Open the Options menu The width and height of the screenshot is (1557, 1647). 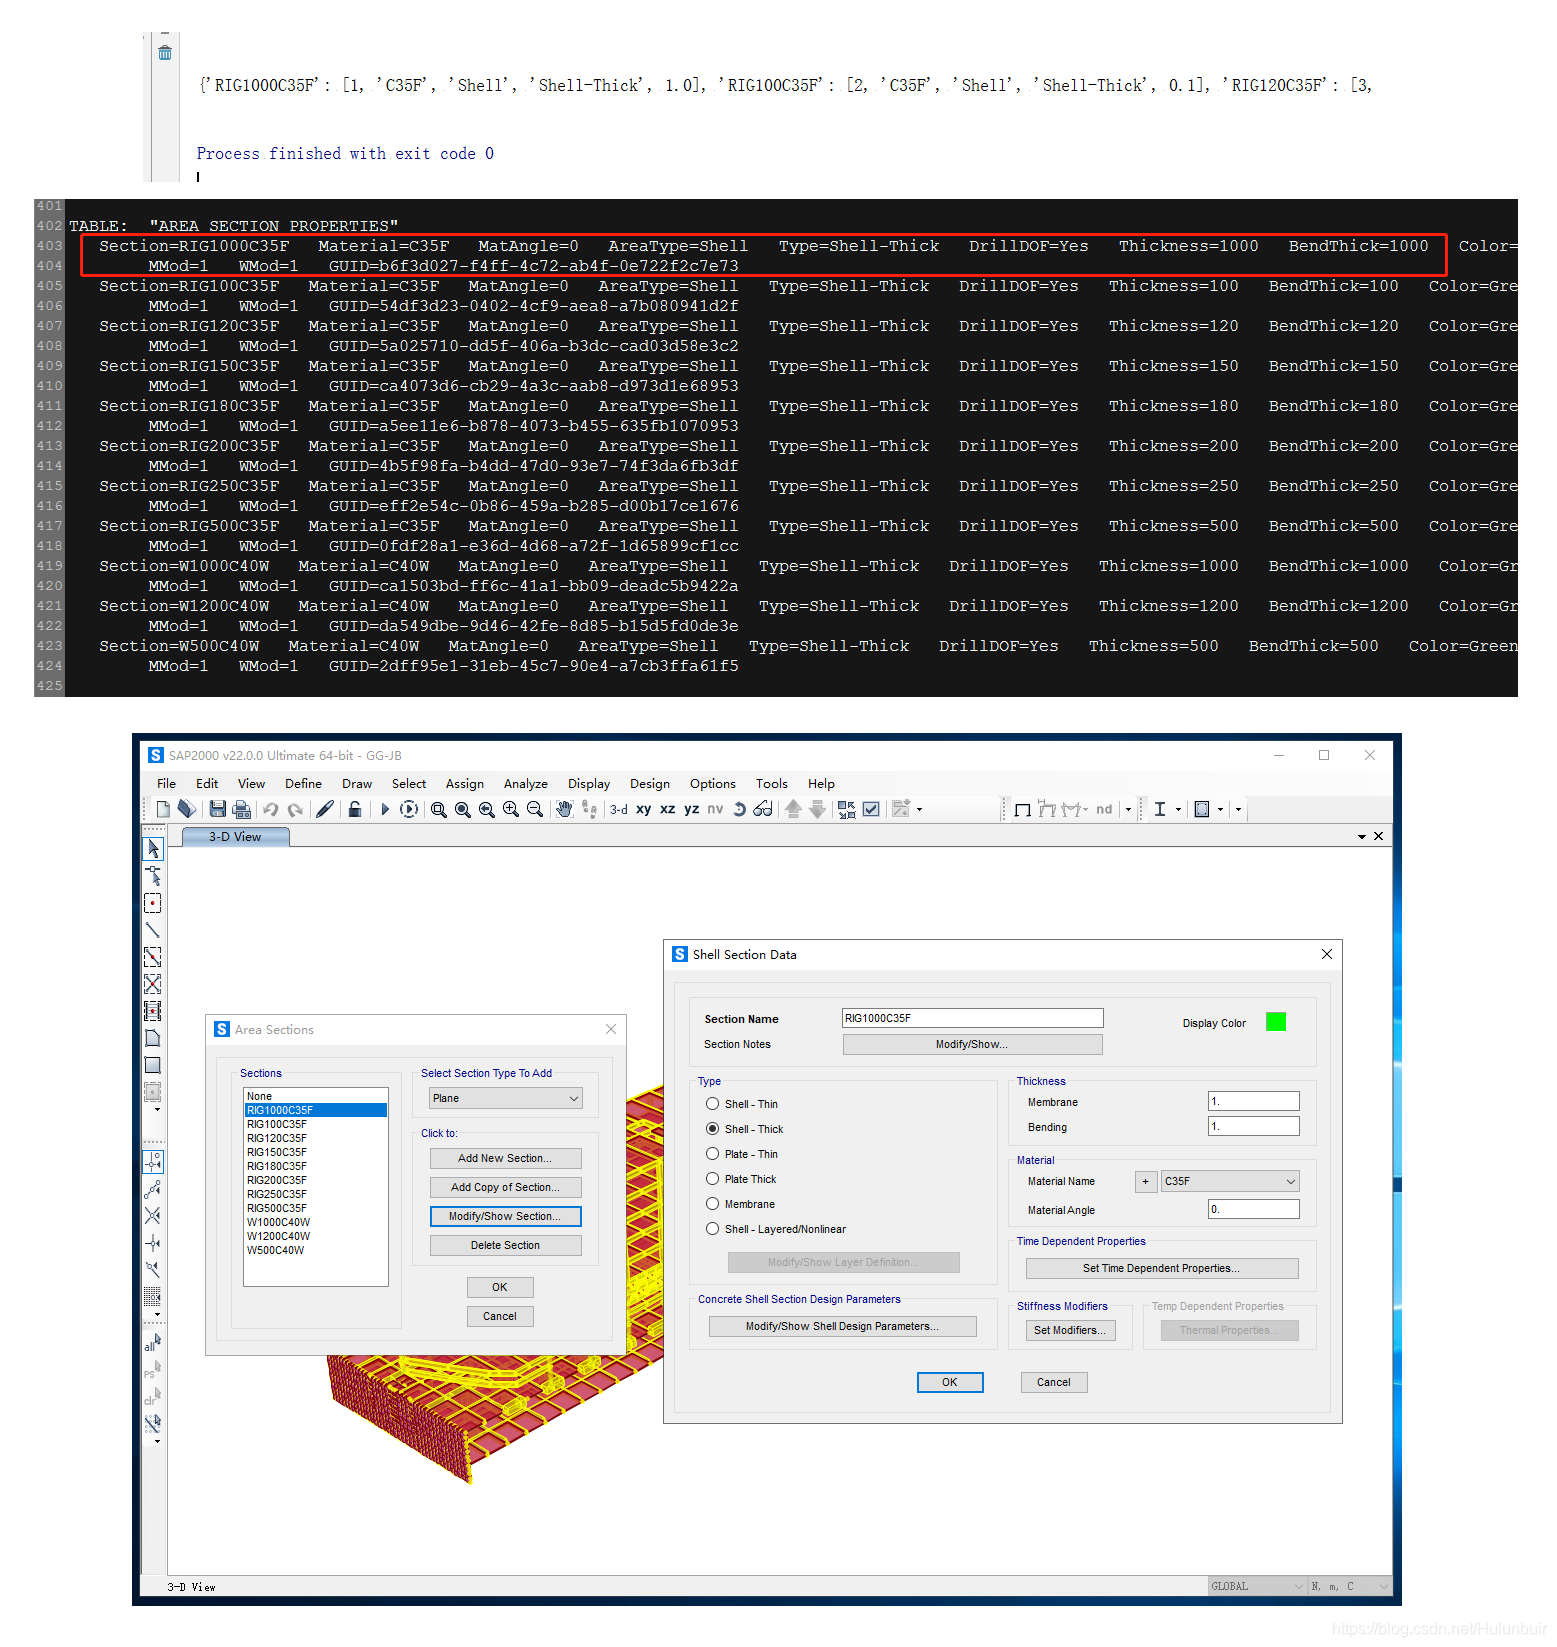coord(713,784)
